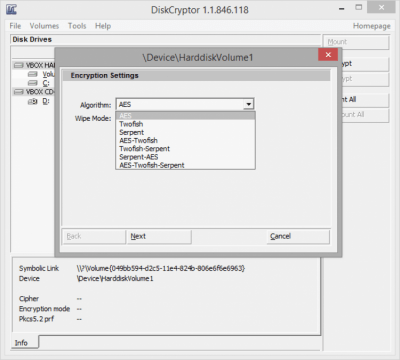Visit the Homepage link
Image resolution: width=400 pixels, height=360 pixels.
coord(372,26)
